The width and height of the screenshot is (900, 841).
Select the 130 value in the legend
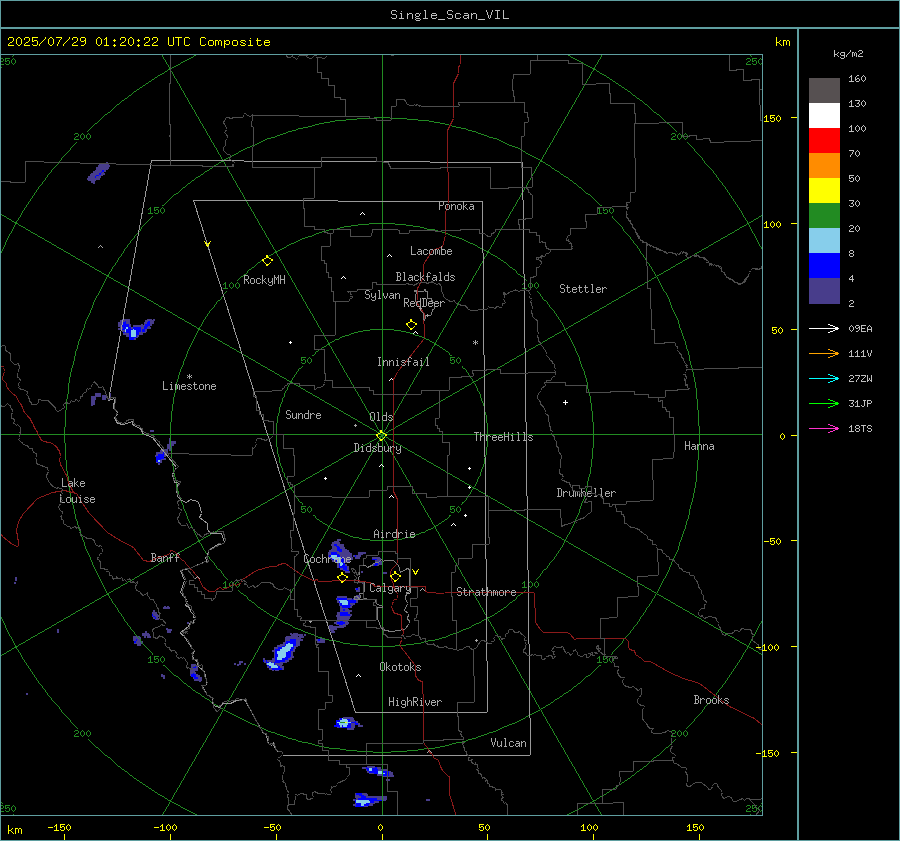[857, 104]
